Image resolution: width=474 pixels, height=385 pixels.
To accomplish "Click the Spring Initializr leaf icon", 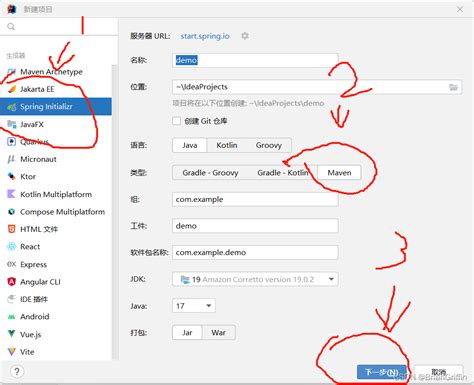I will [x=12, y=107].
